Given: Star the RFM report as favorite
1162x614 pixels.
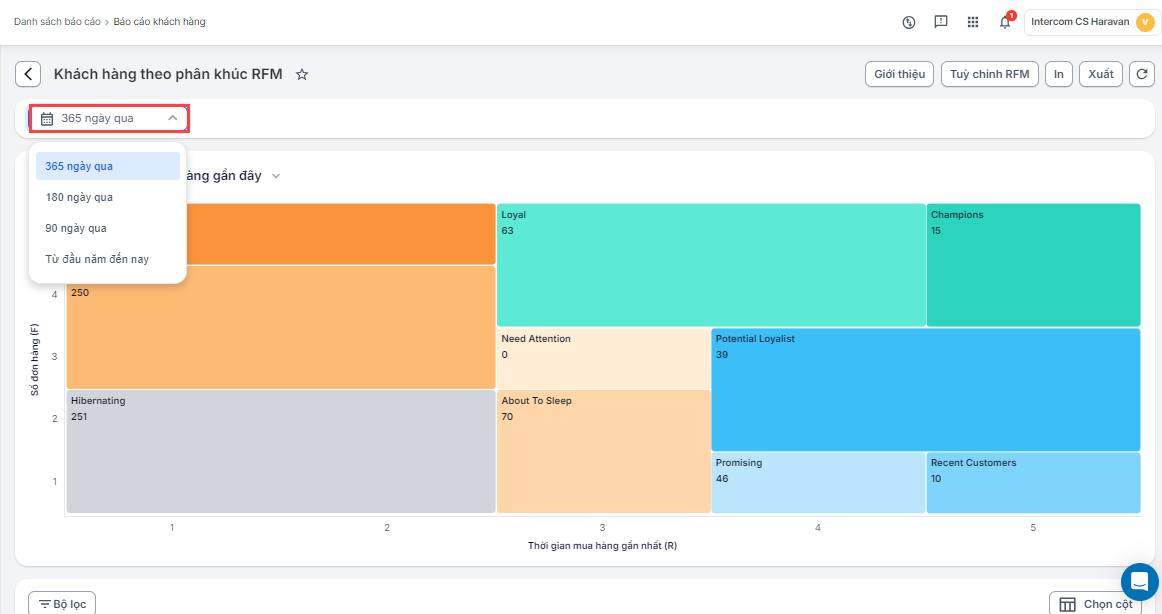Looking at the screenshot, I should 302,74.
